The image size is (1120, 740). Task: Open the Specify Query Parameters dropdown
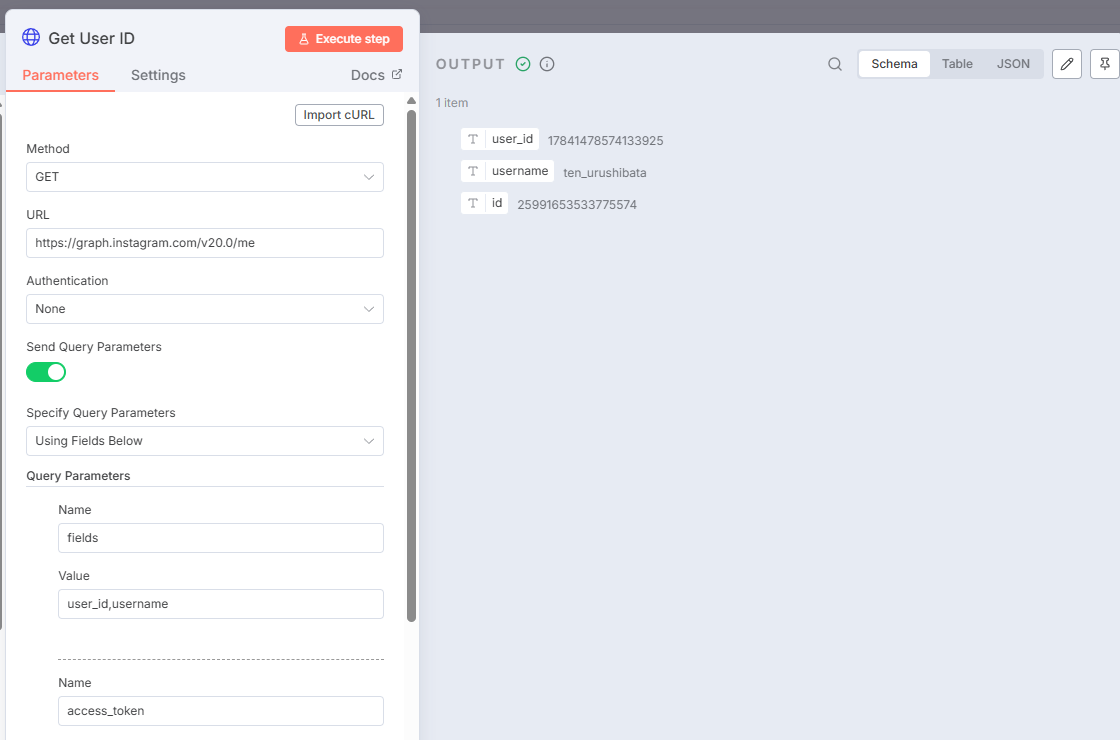point(204,441)
